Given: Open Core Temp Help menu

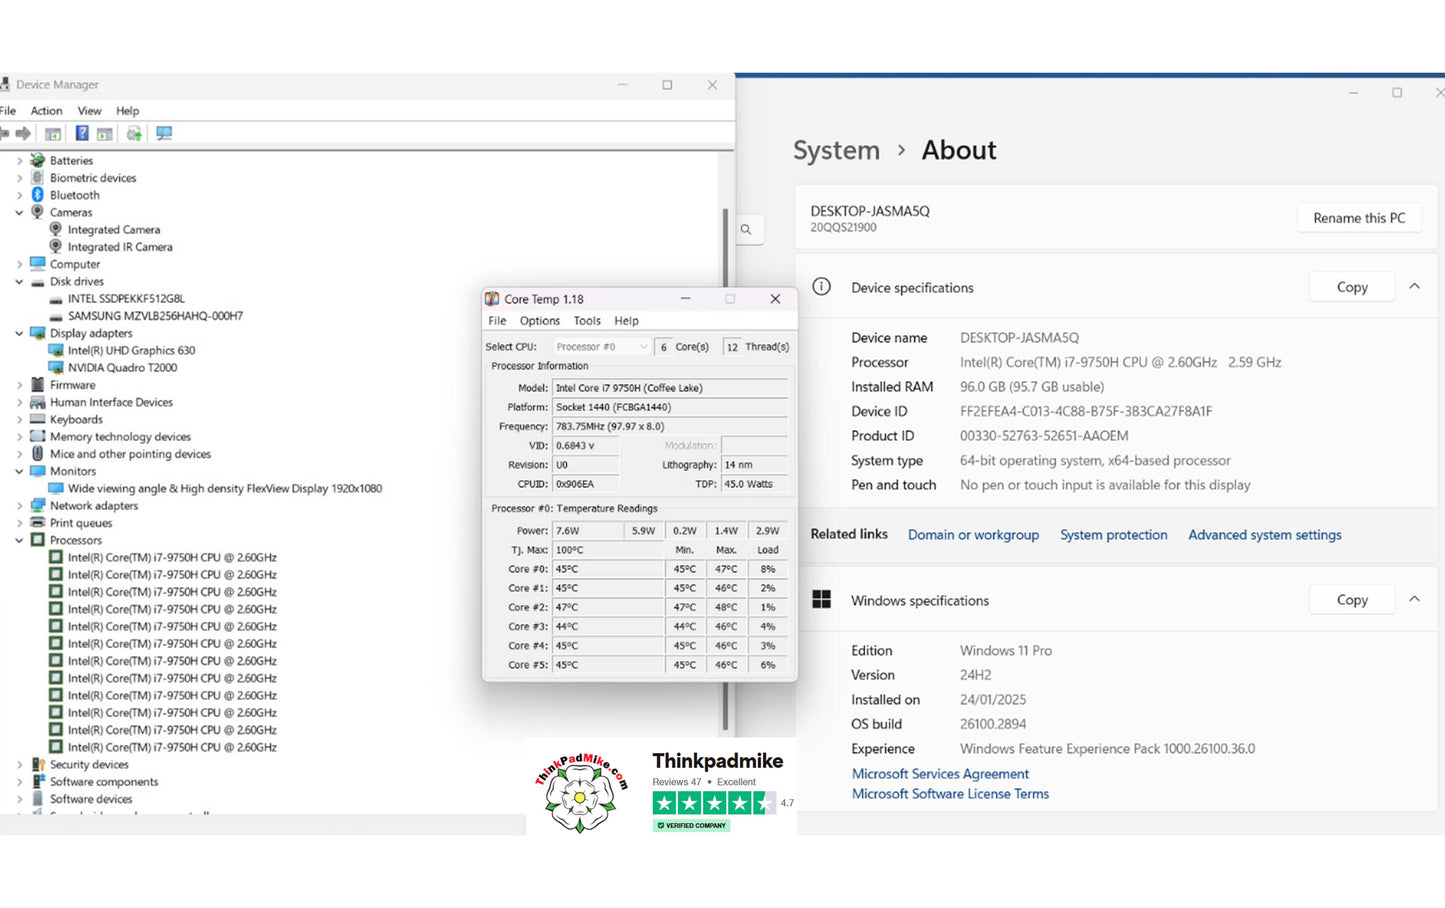Looking at the screenshot, I should pos(626,321).
